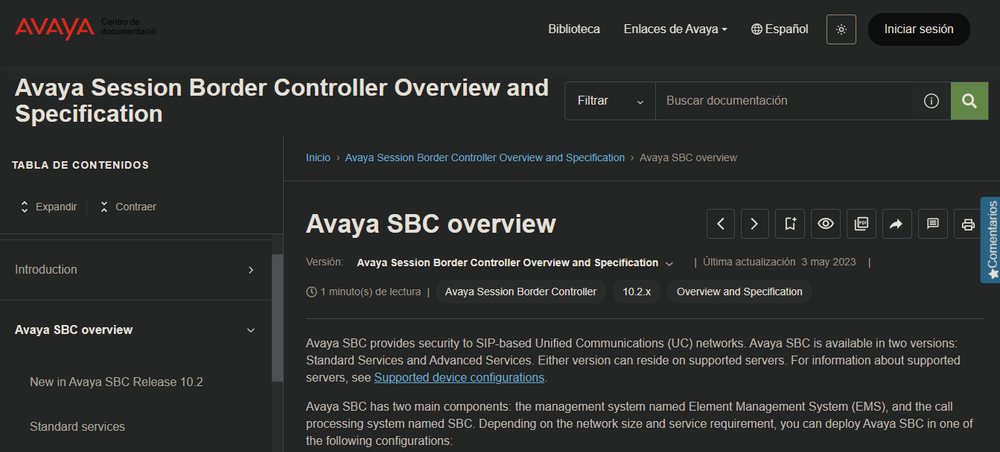Click Avaya Session Border Controller tag
The width and height of the screenshot is (1000, 452).
pos(521,292)
